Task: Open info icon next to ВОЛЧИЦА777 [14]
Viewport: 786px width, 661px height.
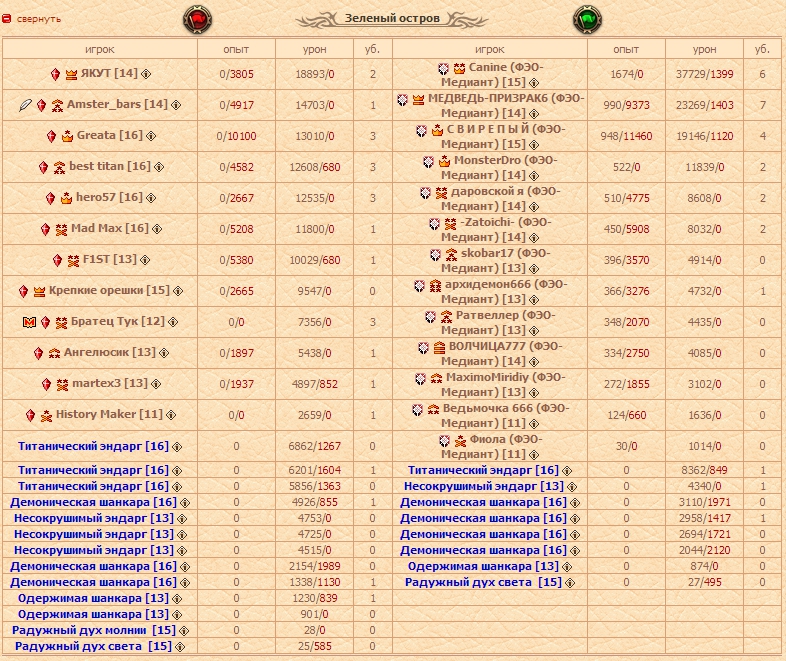Action: coord(534,362)
